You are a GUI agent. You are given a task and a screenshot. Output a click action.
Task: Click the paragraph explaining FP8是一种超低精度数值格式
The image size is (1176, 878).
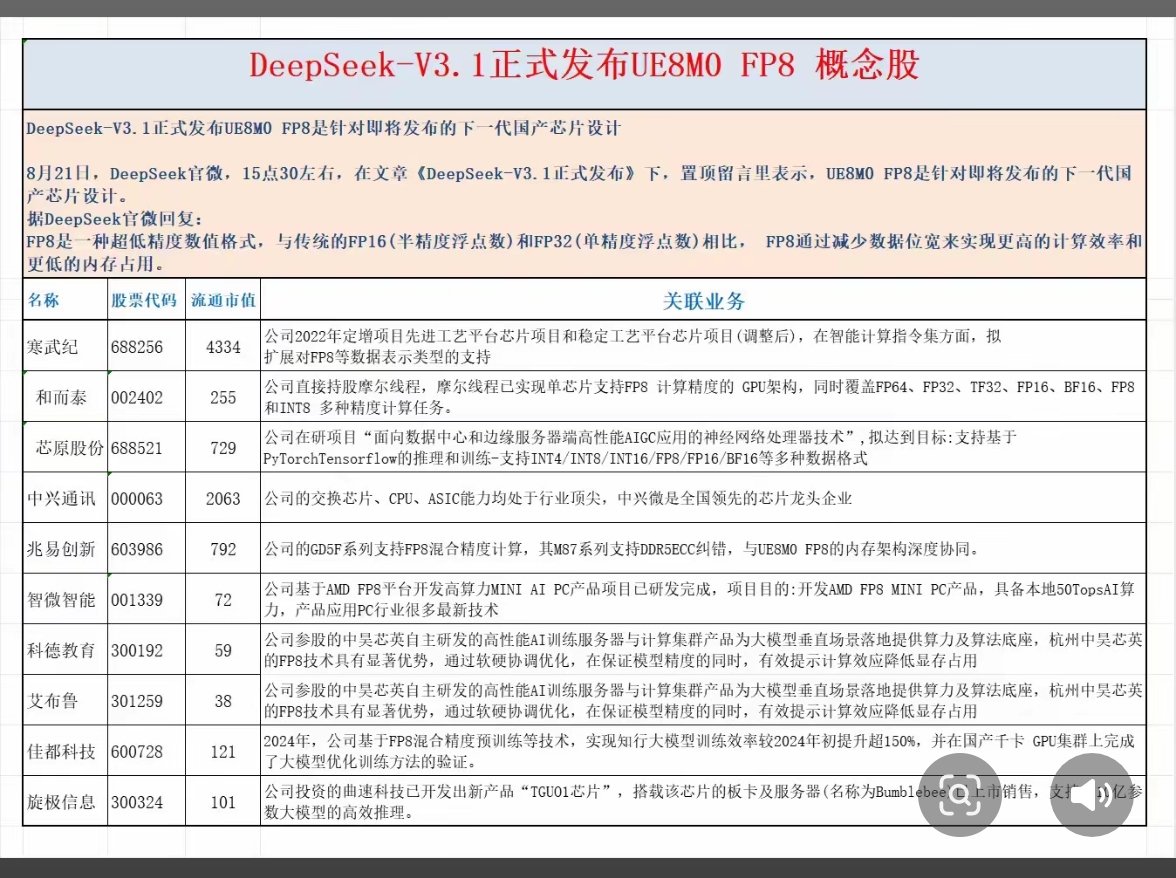coord(584,253)
